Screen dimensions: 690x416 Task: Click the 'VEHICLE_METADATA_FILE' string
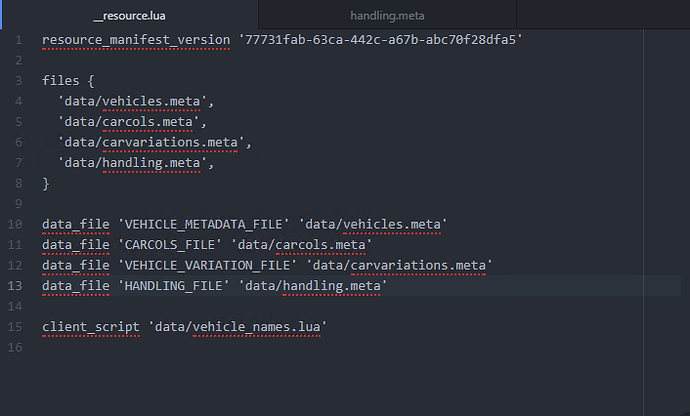click(x=206, y=224)
